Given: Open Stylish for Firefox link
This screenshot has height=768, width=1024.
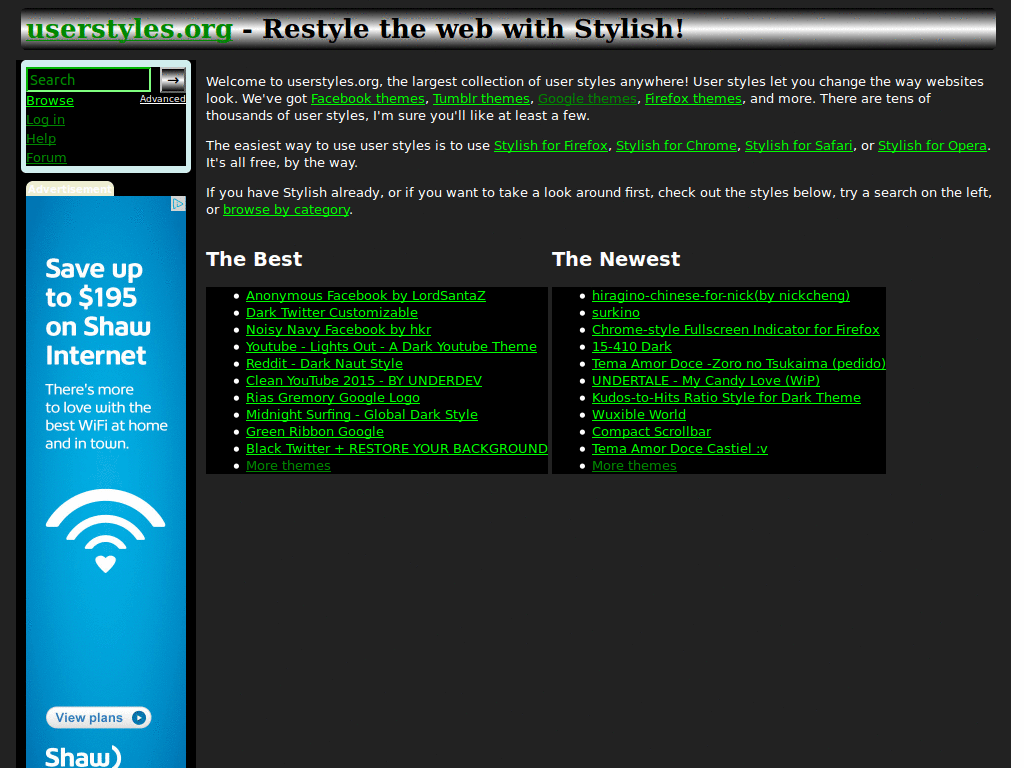Looking at the screenshot, I should click(x=551, y=146).
